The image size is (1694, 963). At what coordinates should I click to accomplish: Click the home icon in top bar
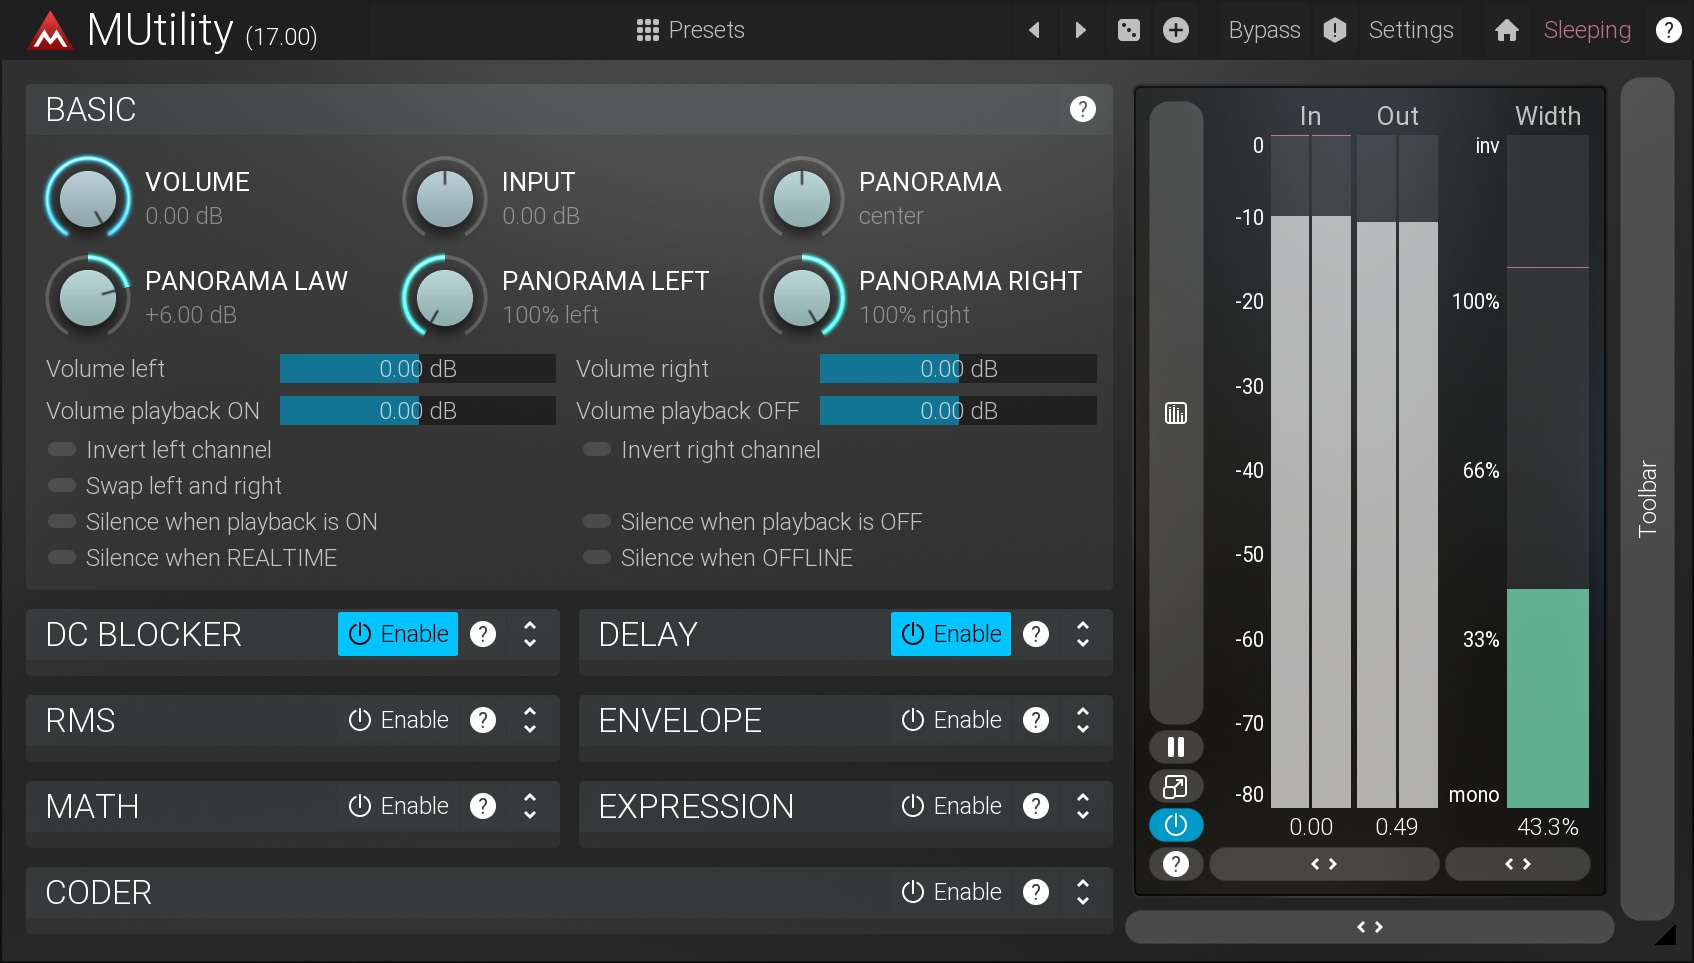[1506, 30]
